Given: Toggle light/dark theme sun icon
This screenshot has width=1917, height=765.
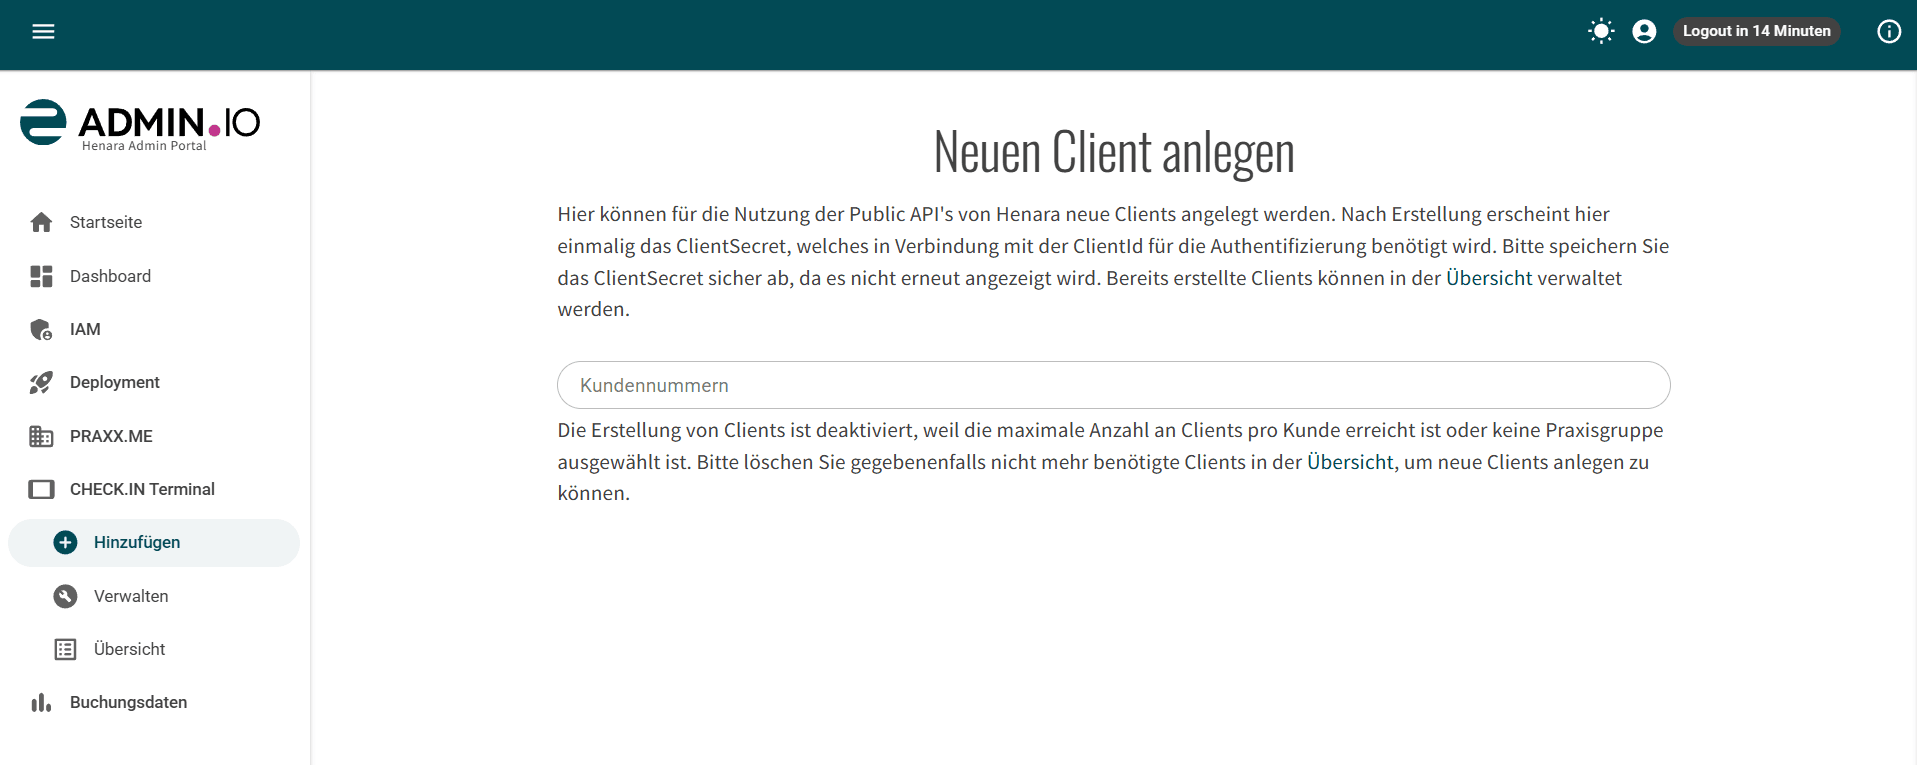Looking at the screenshot, I should click(1601, 31).
